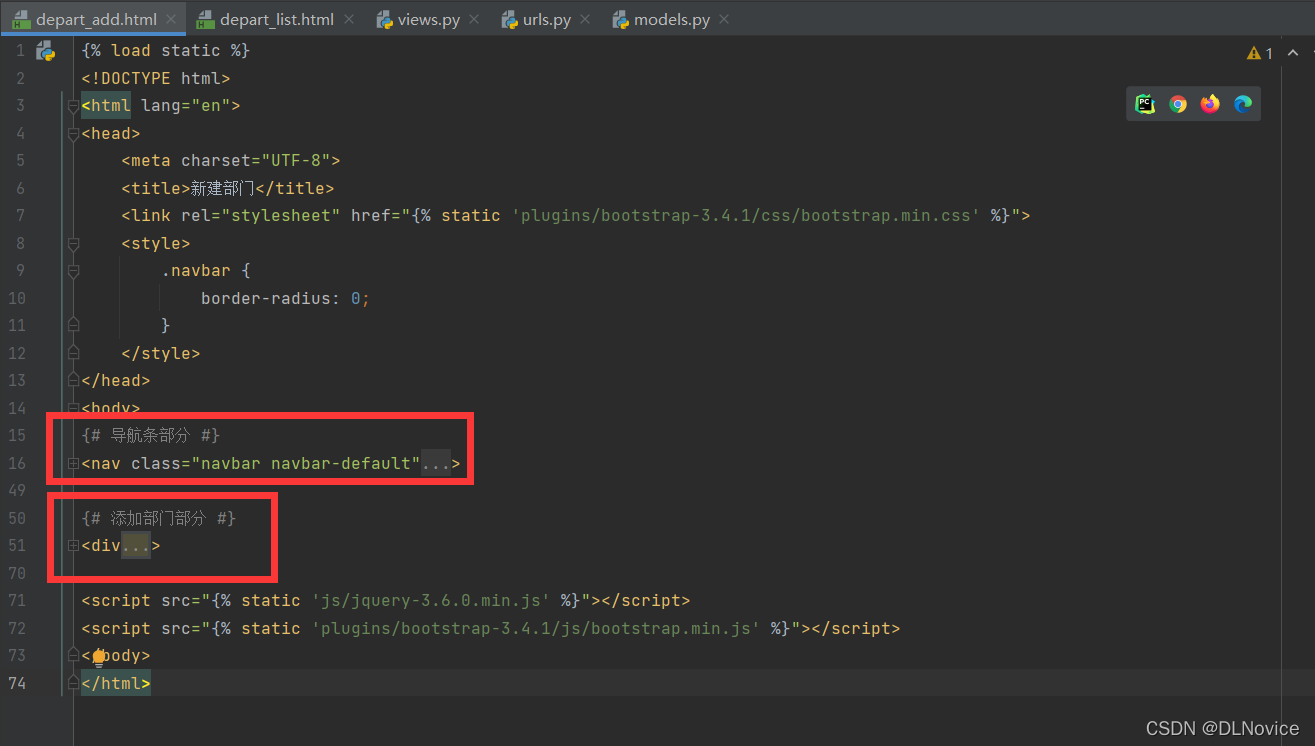The height and width of the screenshot is (746, 1315).
Task: Expand the folded nav element on line 16
Action: coord(73,464)
